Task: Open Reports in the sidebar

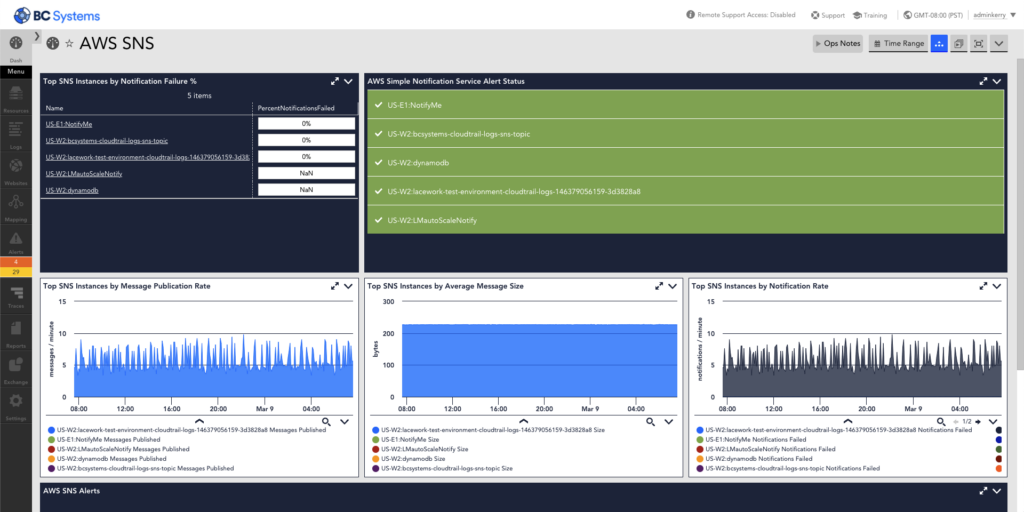Action: click(16, 333)
